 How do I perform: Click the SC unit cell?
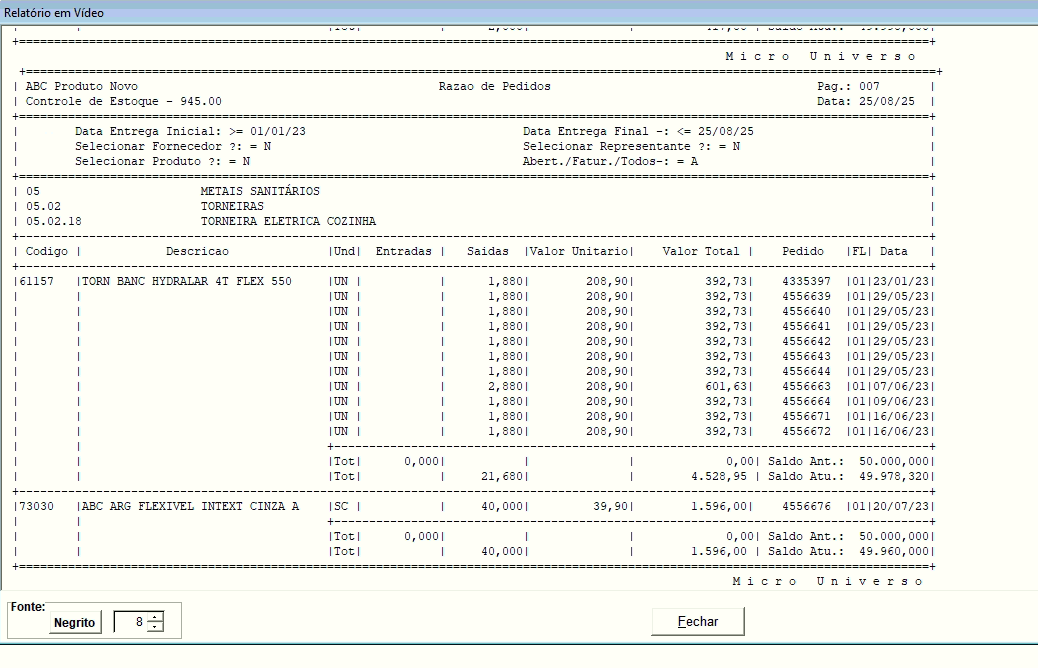coord(341,506)
